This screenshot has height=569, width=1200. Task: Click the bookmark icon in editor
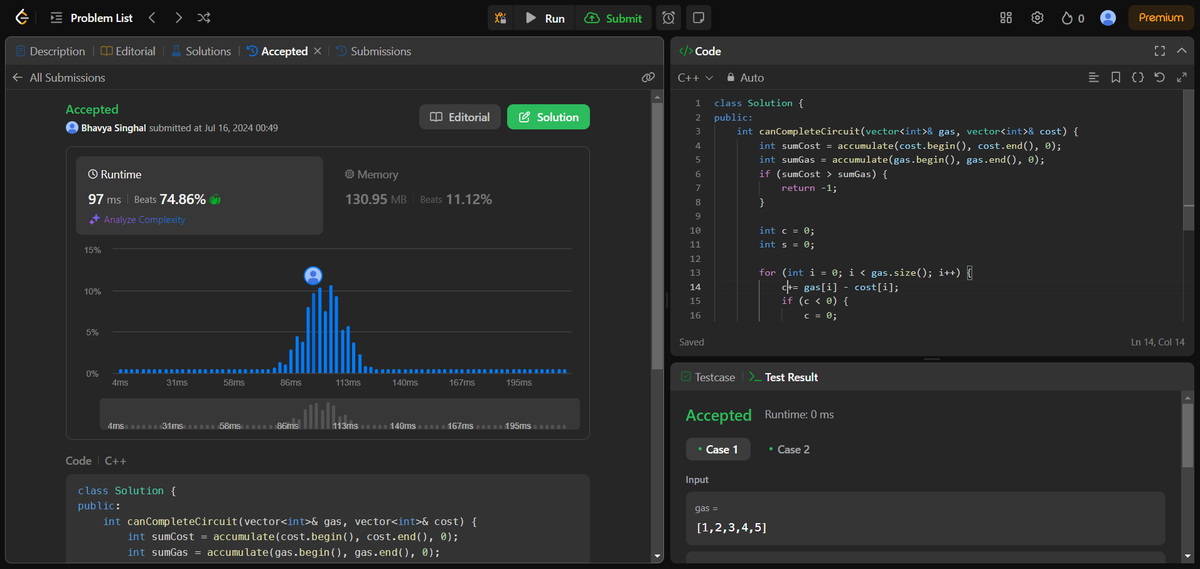1115,77
